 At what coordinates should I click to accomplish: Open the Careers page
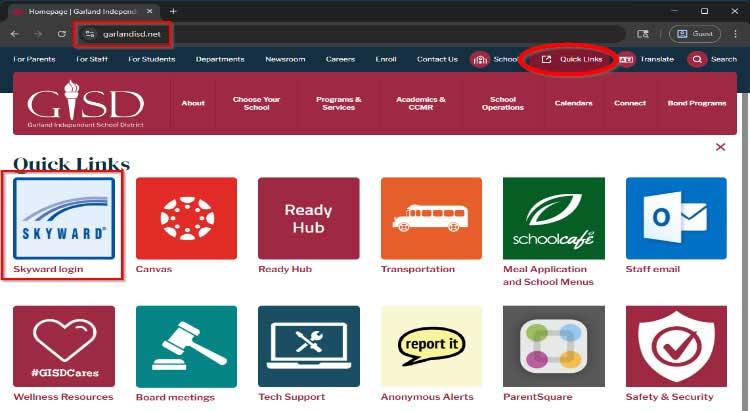[341, 59]
